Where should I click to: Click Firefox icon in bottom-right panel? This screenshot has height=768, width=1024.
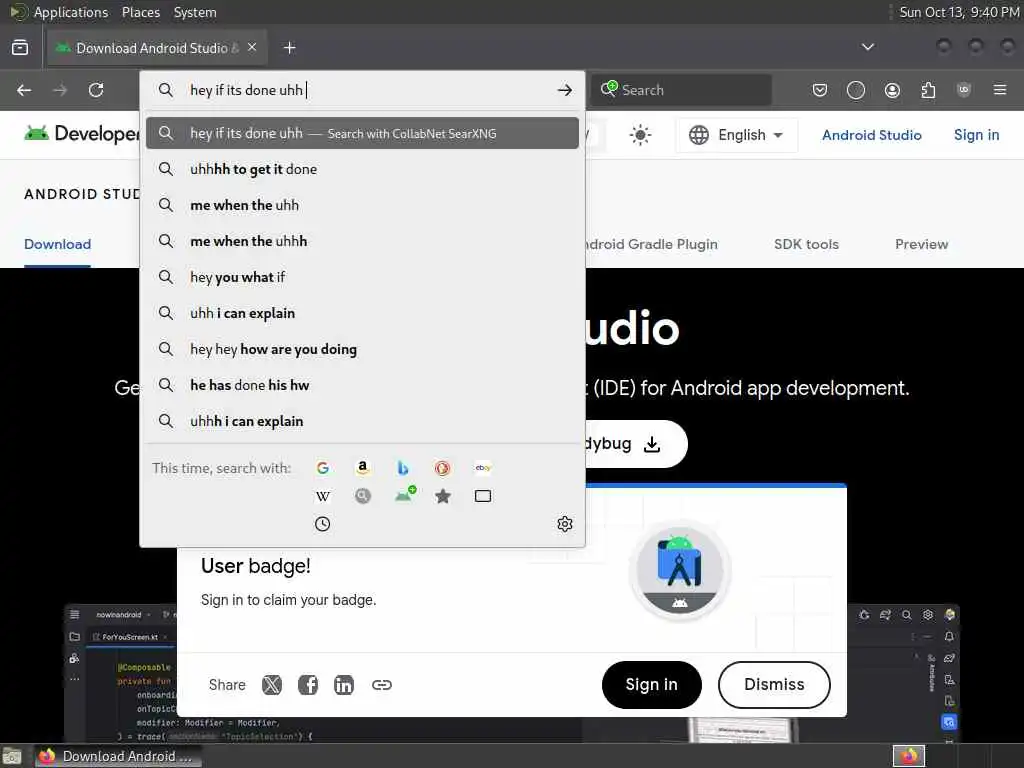909,756
